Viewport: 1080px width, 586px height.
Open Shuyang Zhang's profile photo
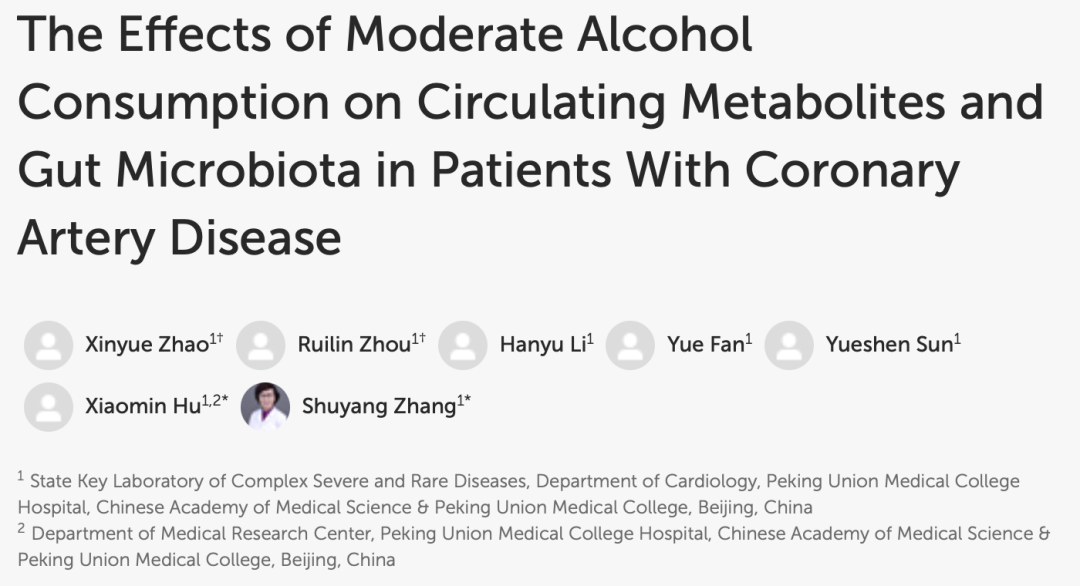(x=265, y=407)
